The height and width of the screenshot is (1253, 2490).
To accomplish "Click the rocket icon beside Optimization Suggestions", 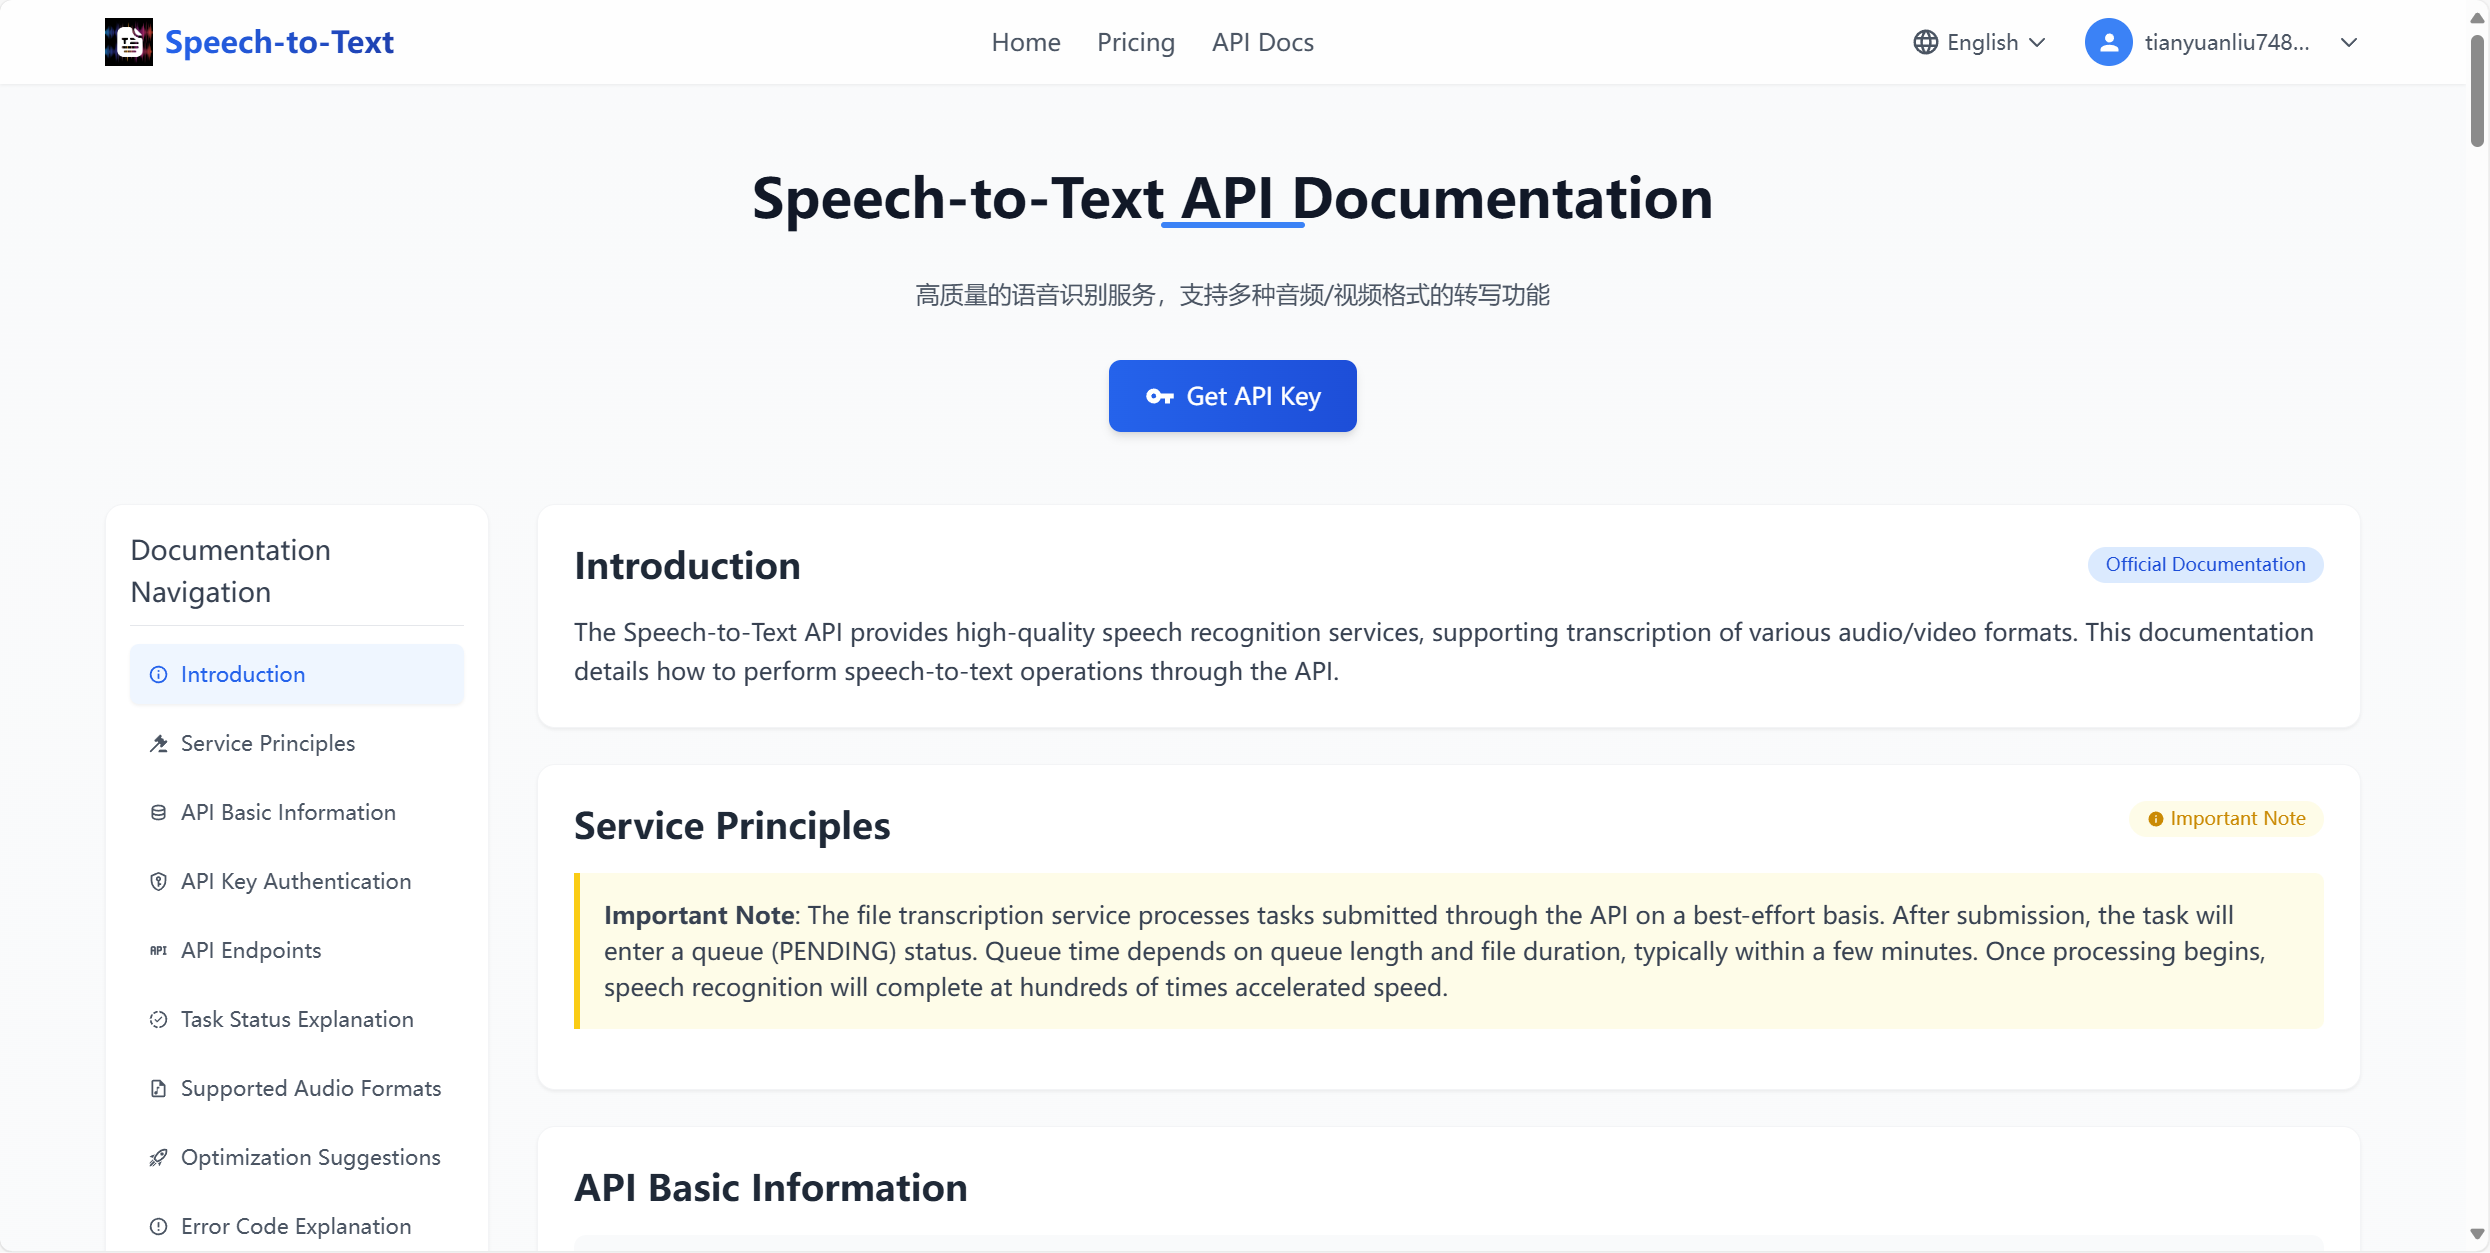I will 159,1157.
